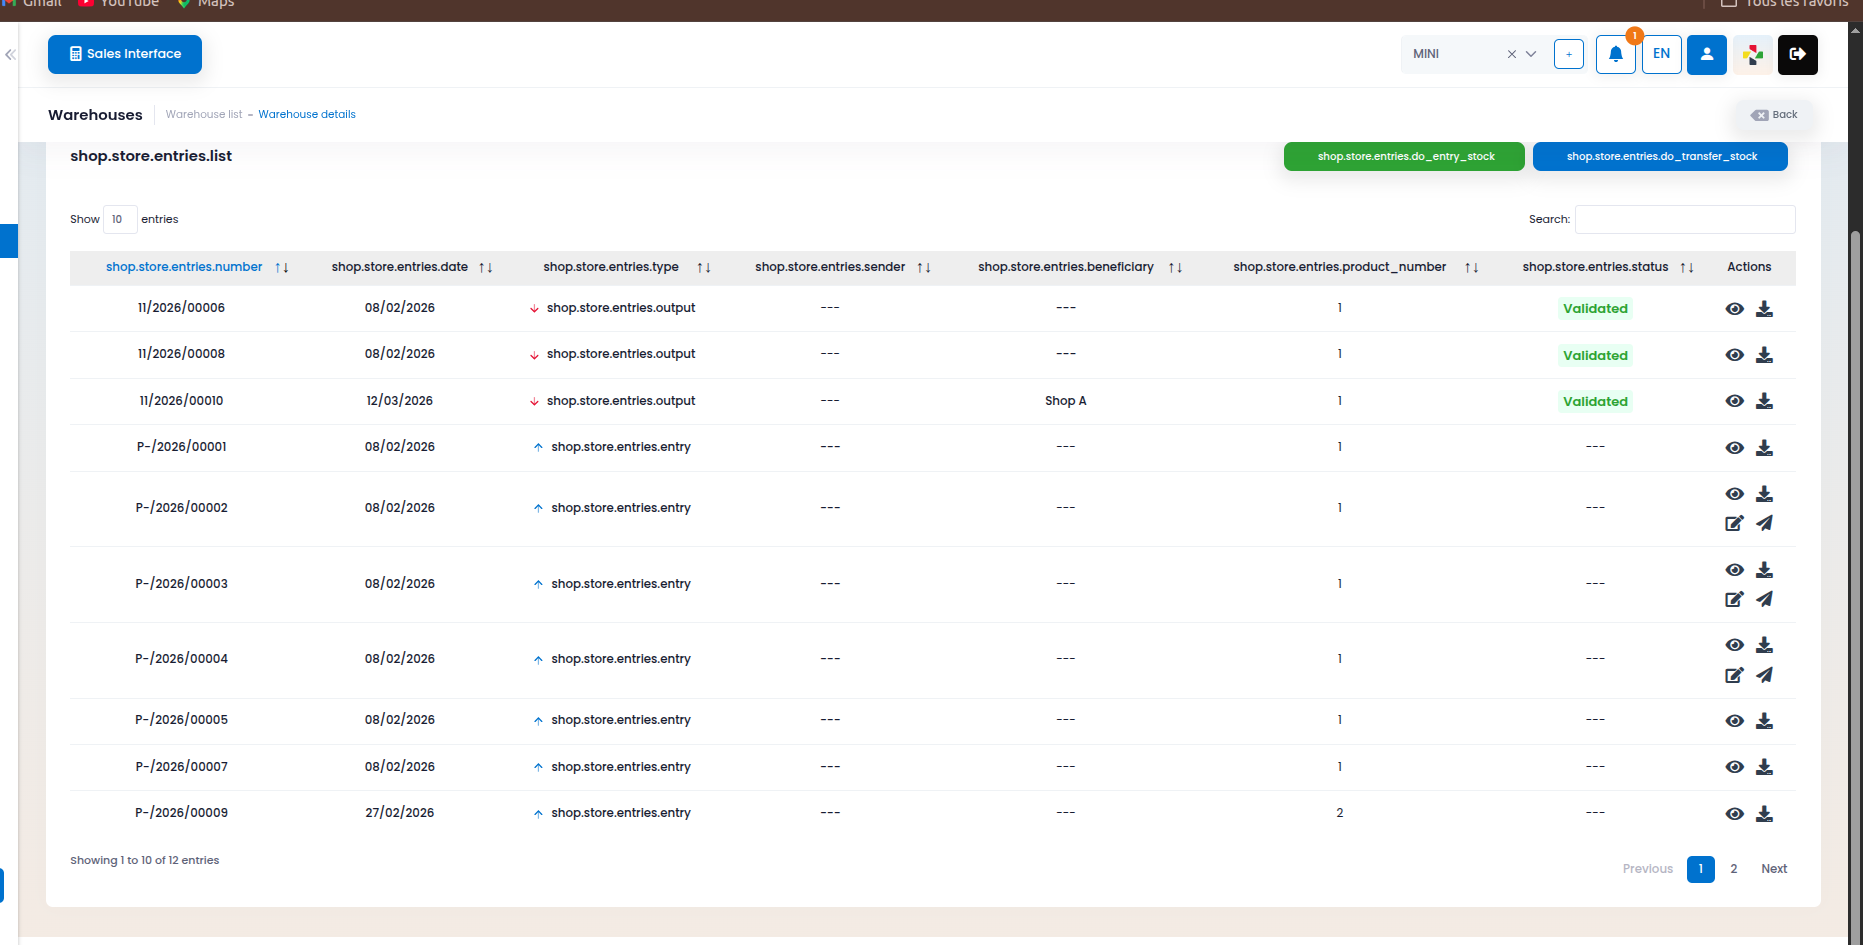Download entry P-/2026/00009
1863x945 pixels.
pos(1764,814)
